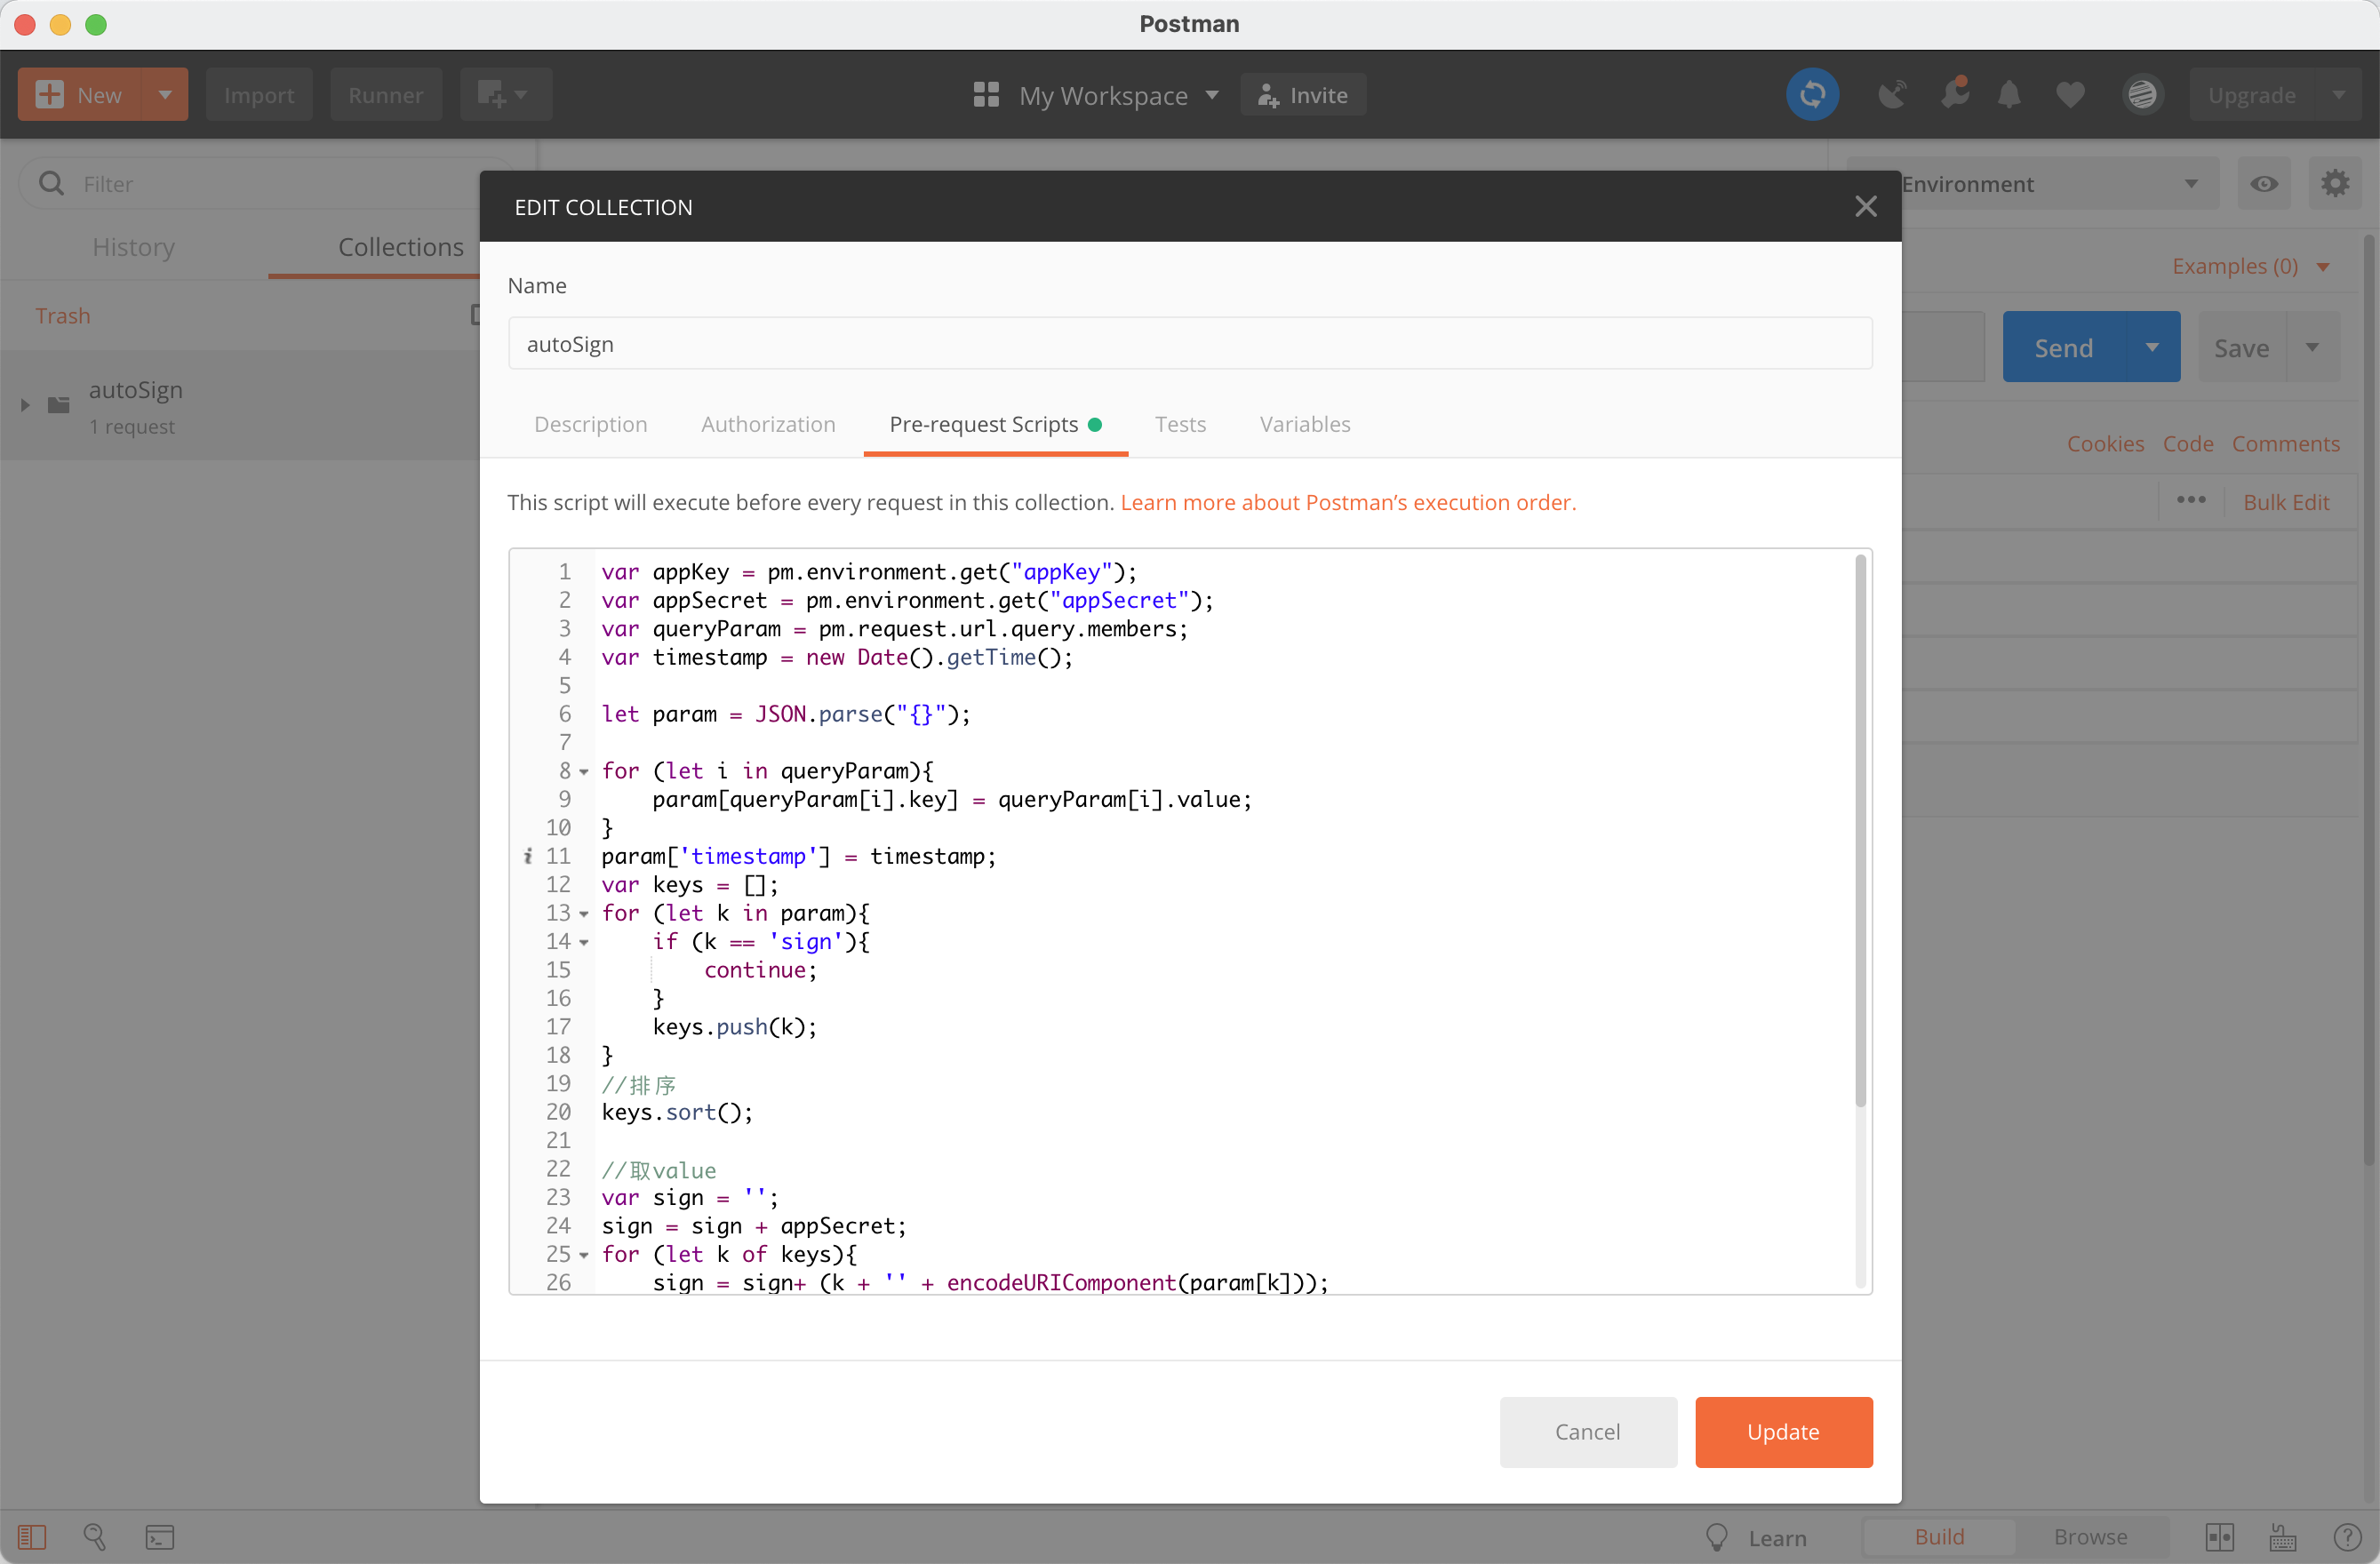2380x1564 pixels.
Task: Open the notifications bell icon
Action: pos(2009,95)
